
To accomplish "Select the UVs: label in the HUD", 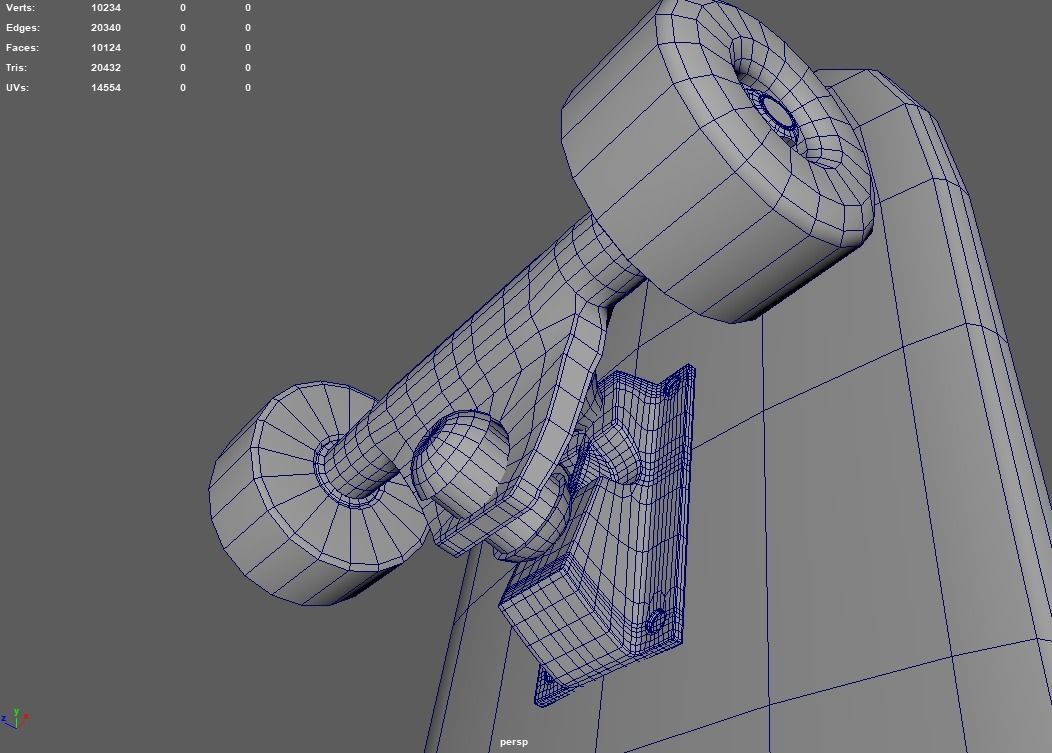I will pyautogui.click(x=17, y=88).
